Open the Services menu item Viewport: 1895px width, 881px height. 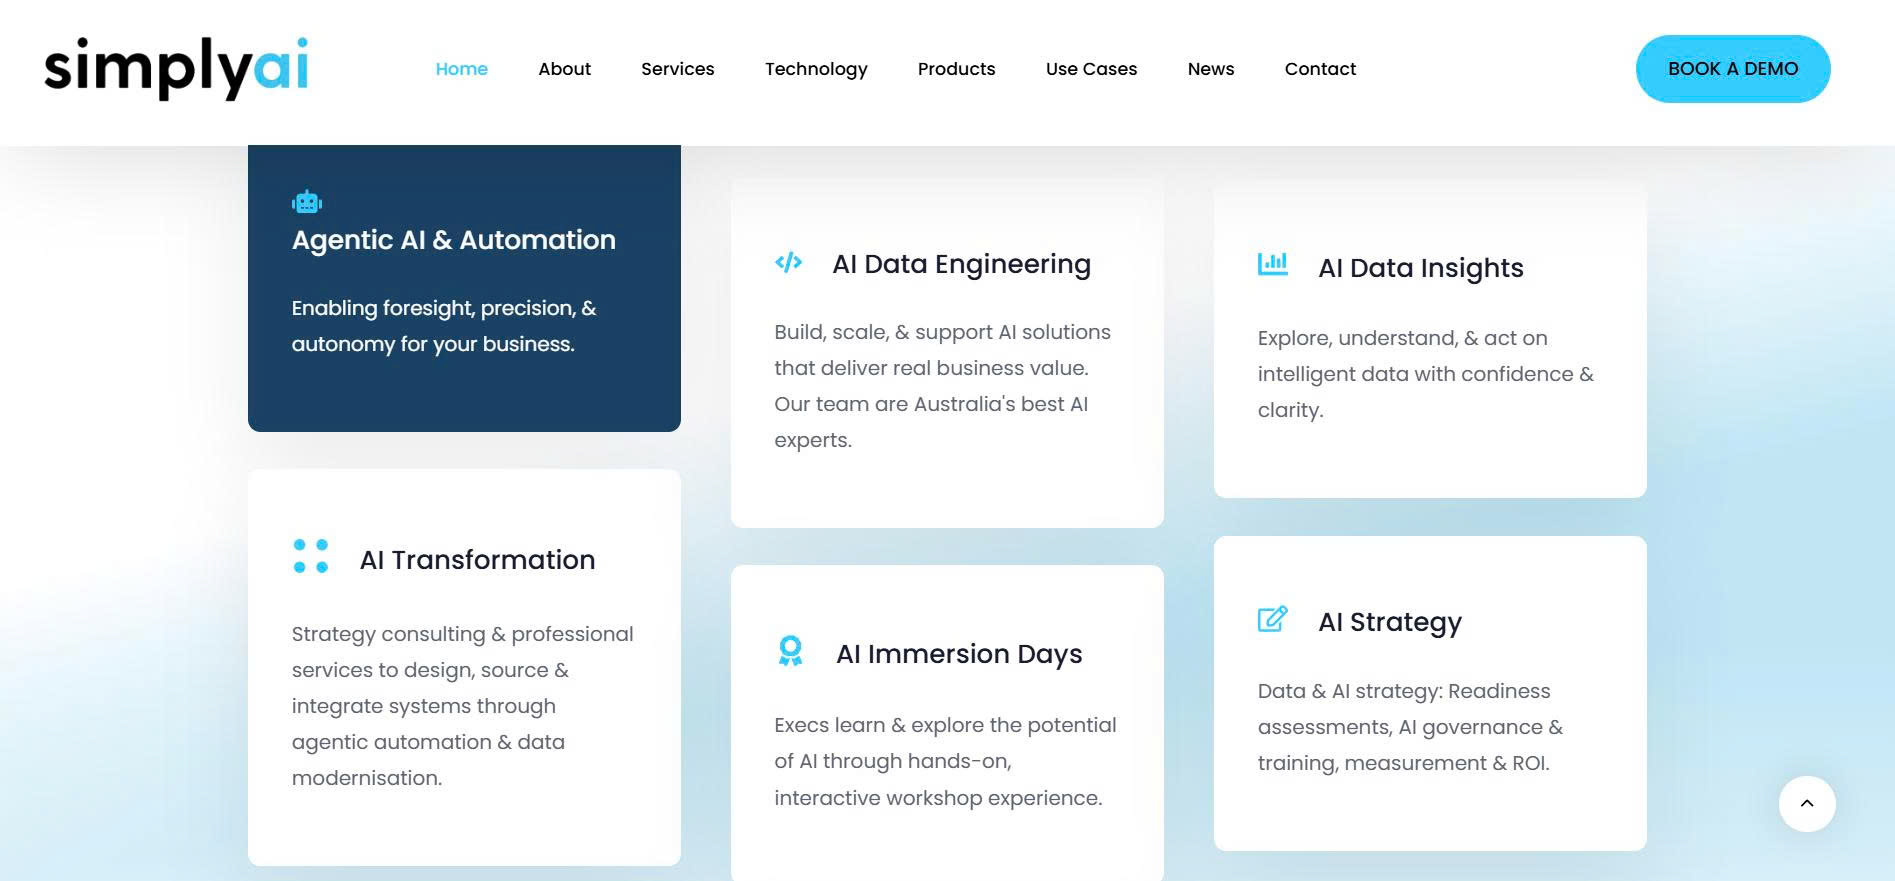pyautogui.click(x=678, y=69)
